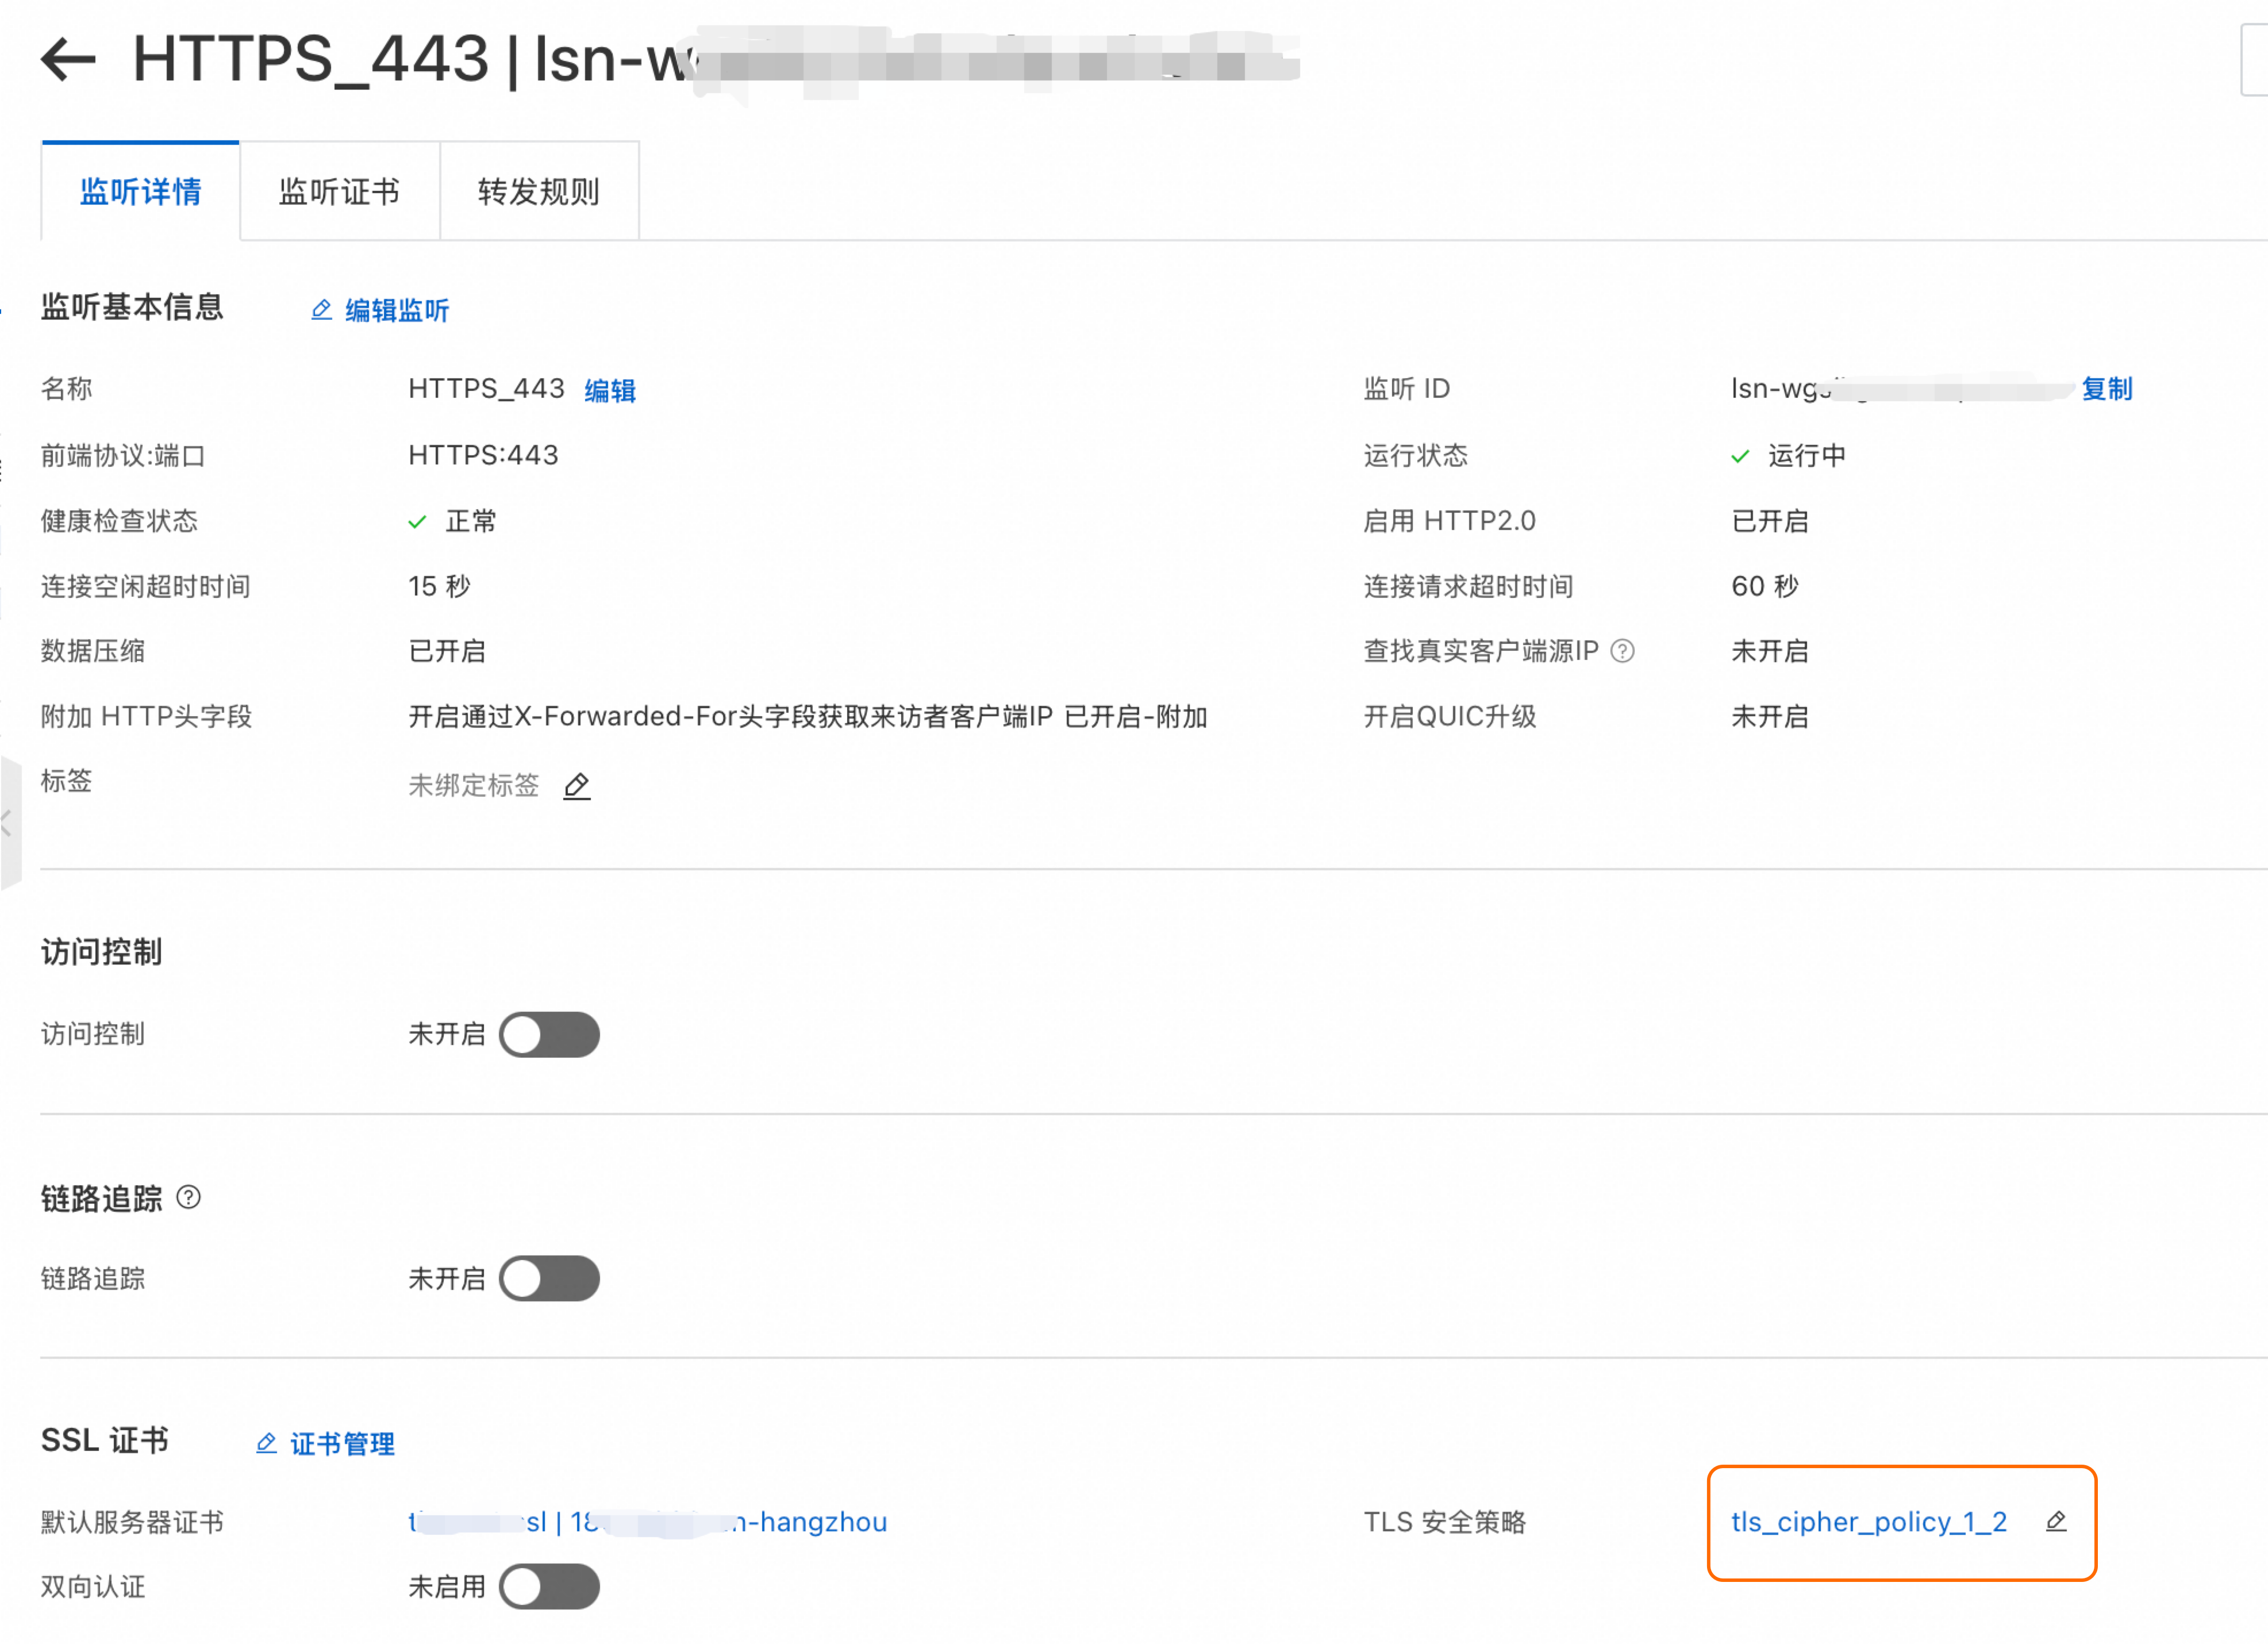
Task: Turn on the 链路追踪 toggle
Action: click(549, 1279)
